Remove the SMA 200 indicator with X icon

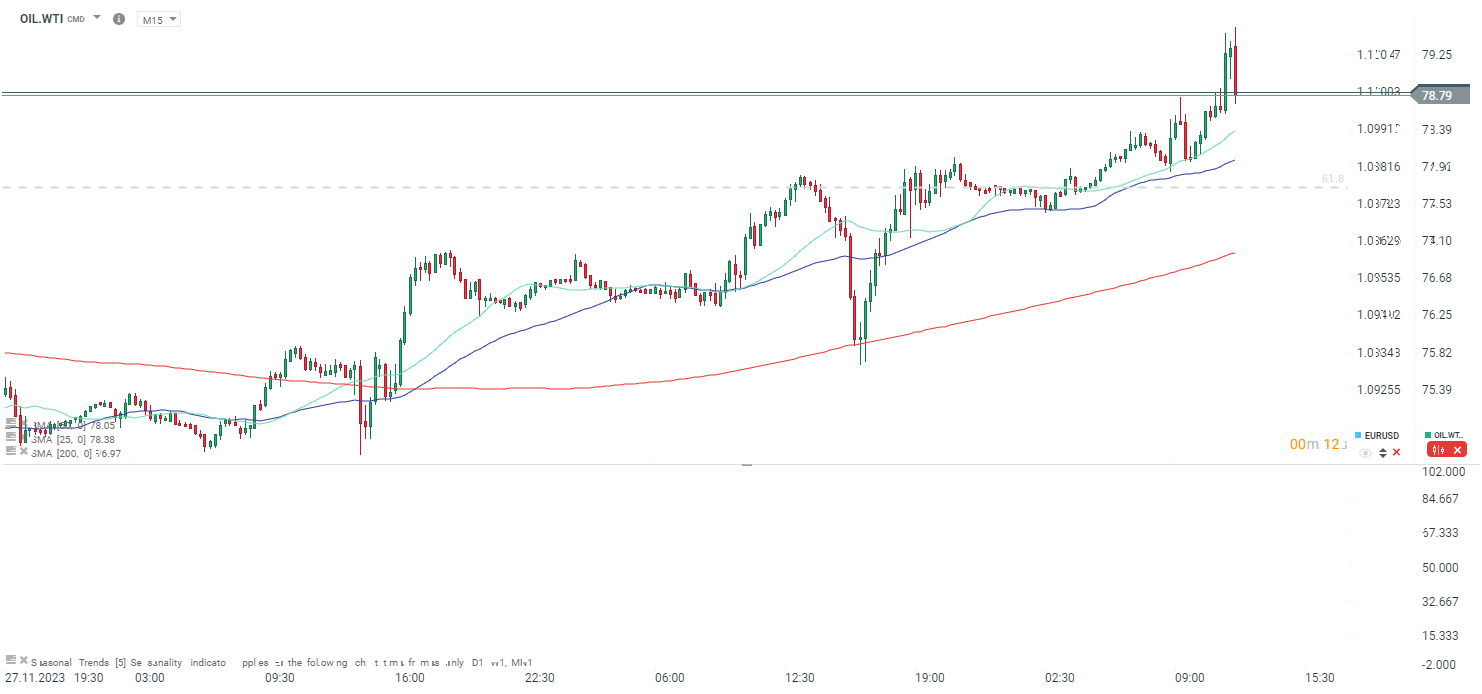22,453
